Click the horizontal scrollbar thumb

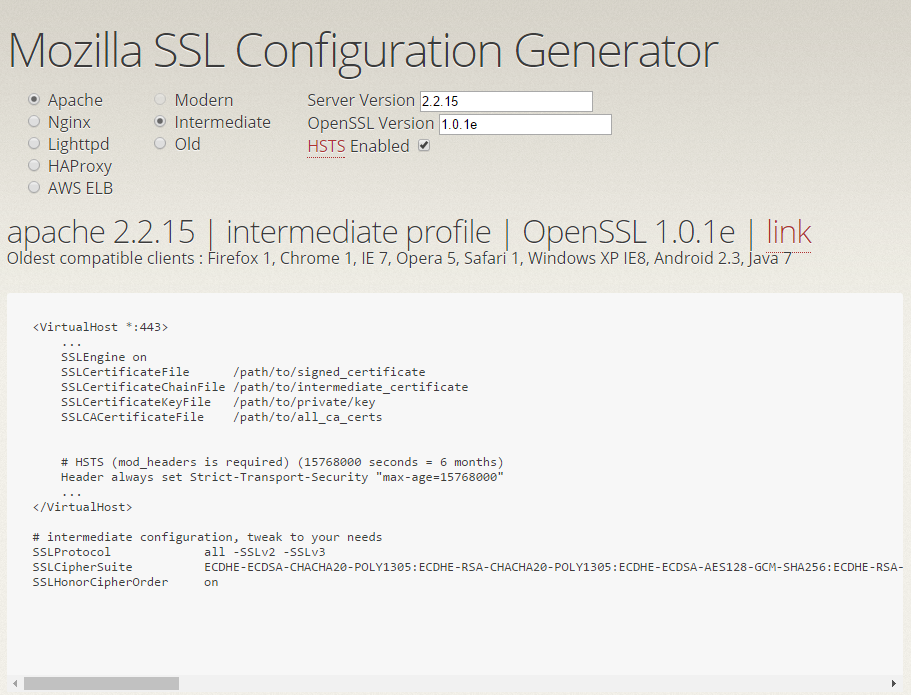(101, 683)
